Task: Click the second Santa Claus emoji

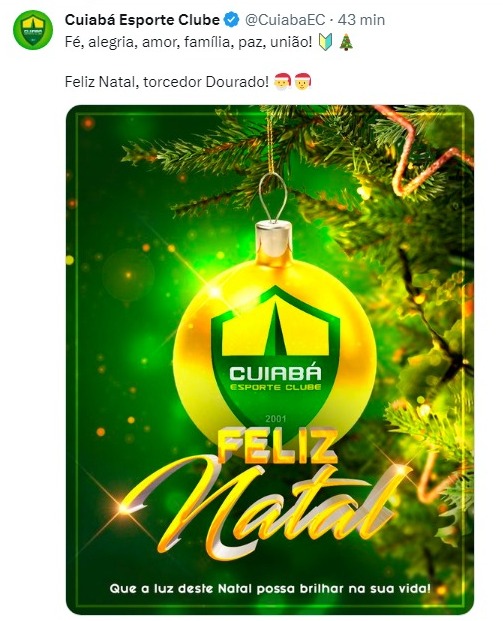Action: pos(303,81)
